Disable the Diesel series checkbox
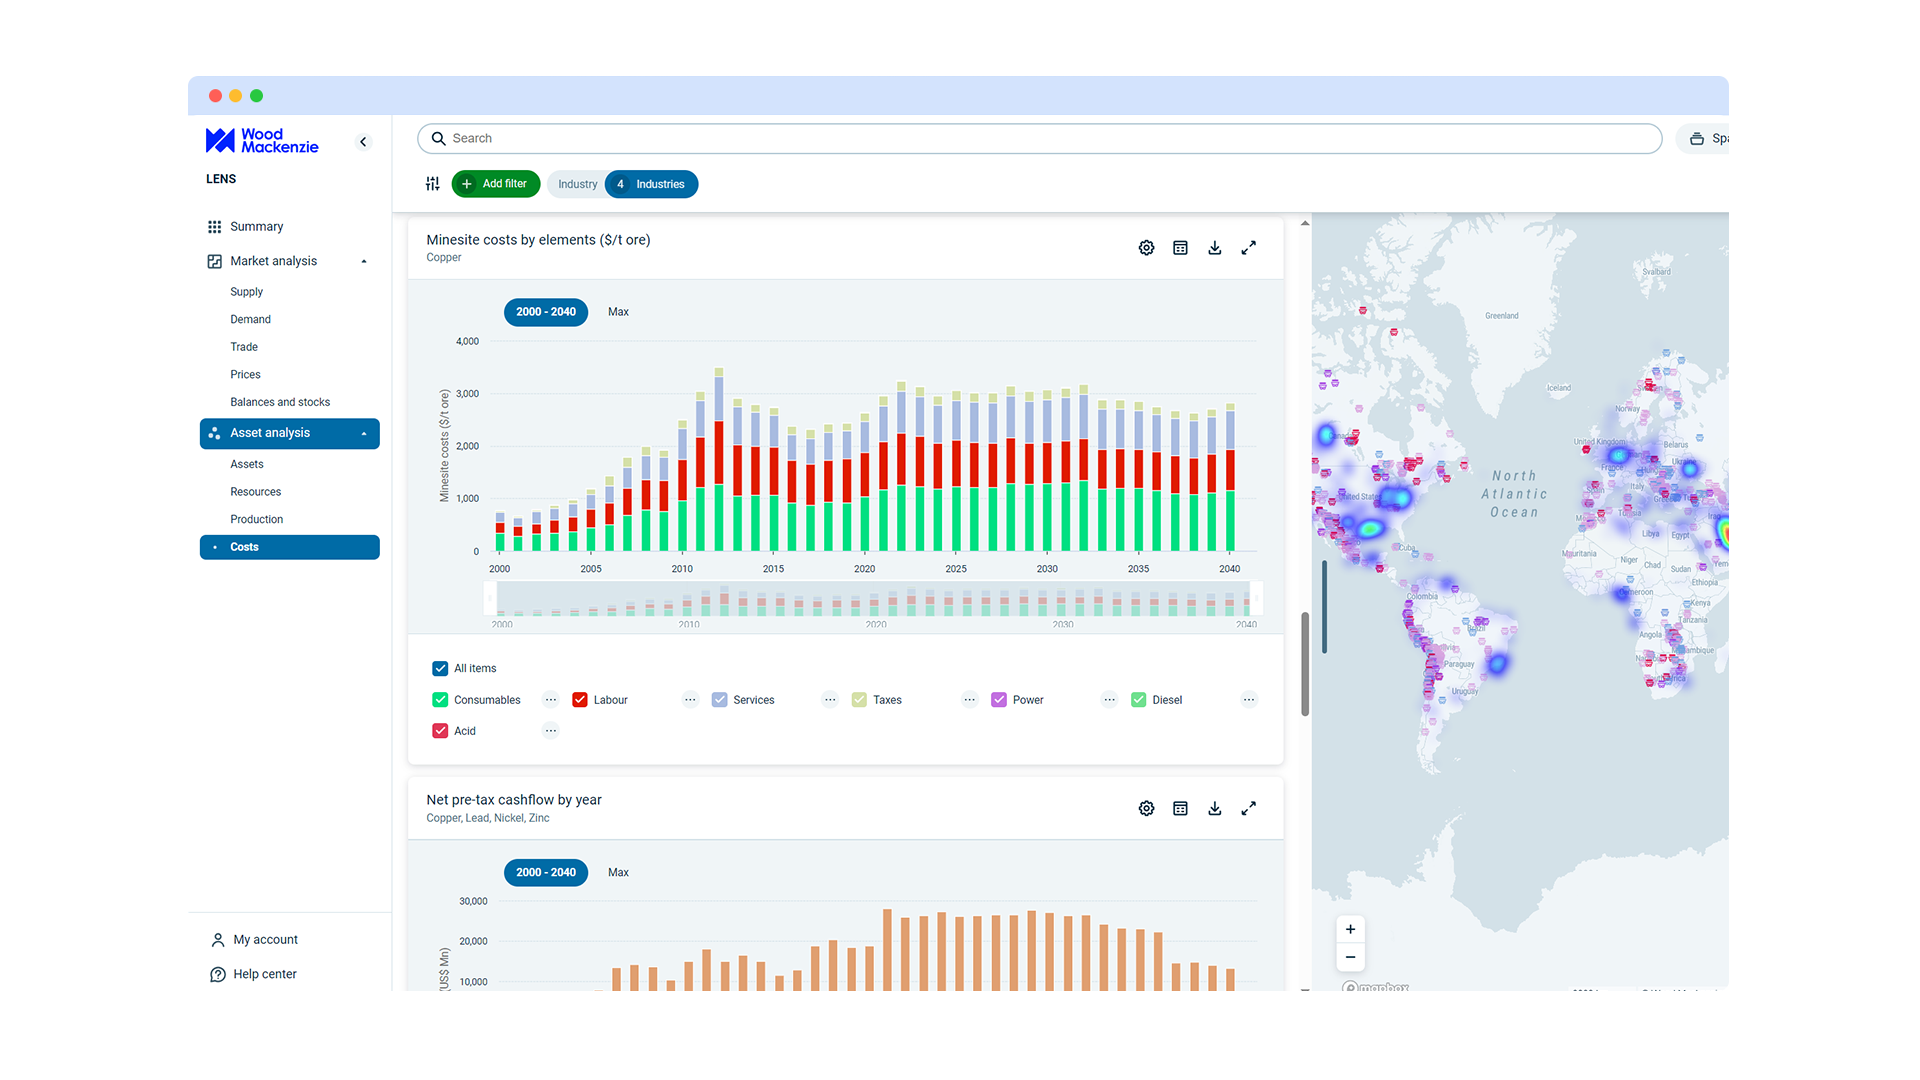Screen dimensions: 1920x1080 [x=1138, y=700]
